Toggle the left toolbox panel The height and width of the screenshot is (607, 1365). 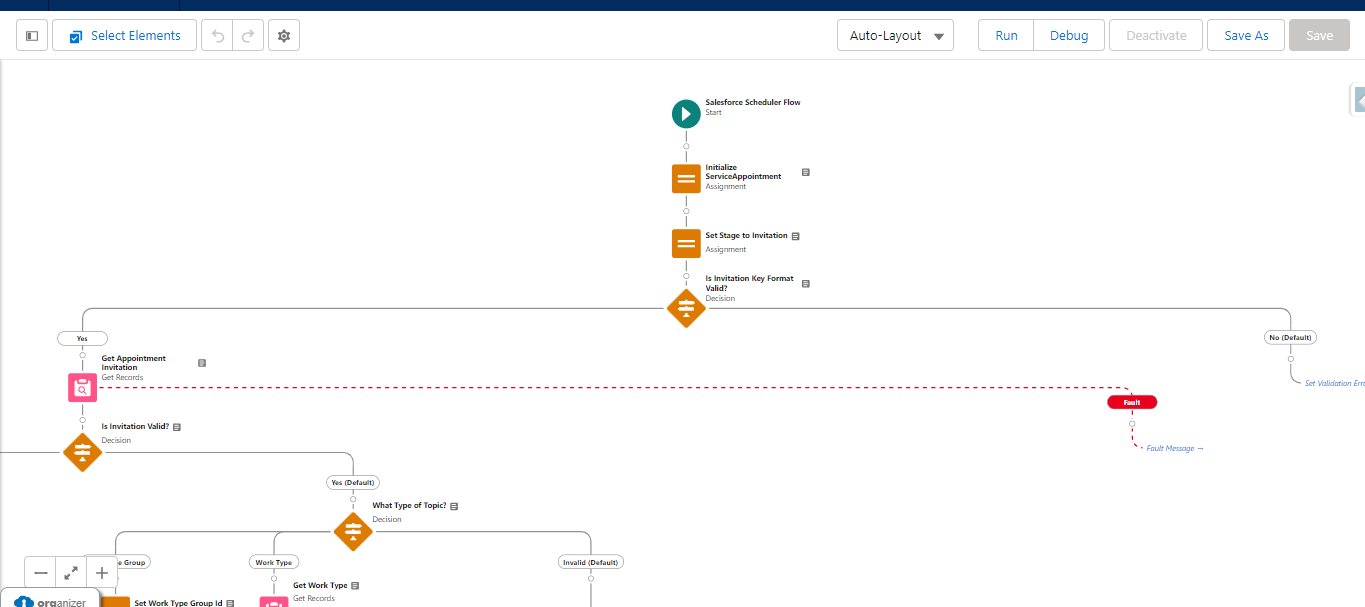tap(32, 36)
